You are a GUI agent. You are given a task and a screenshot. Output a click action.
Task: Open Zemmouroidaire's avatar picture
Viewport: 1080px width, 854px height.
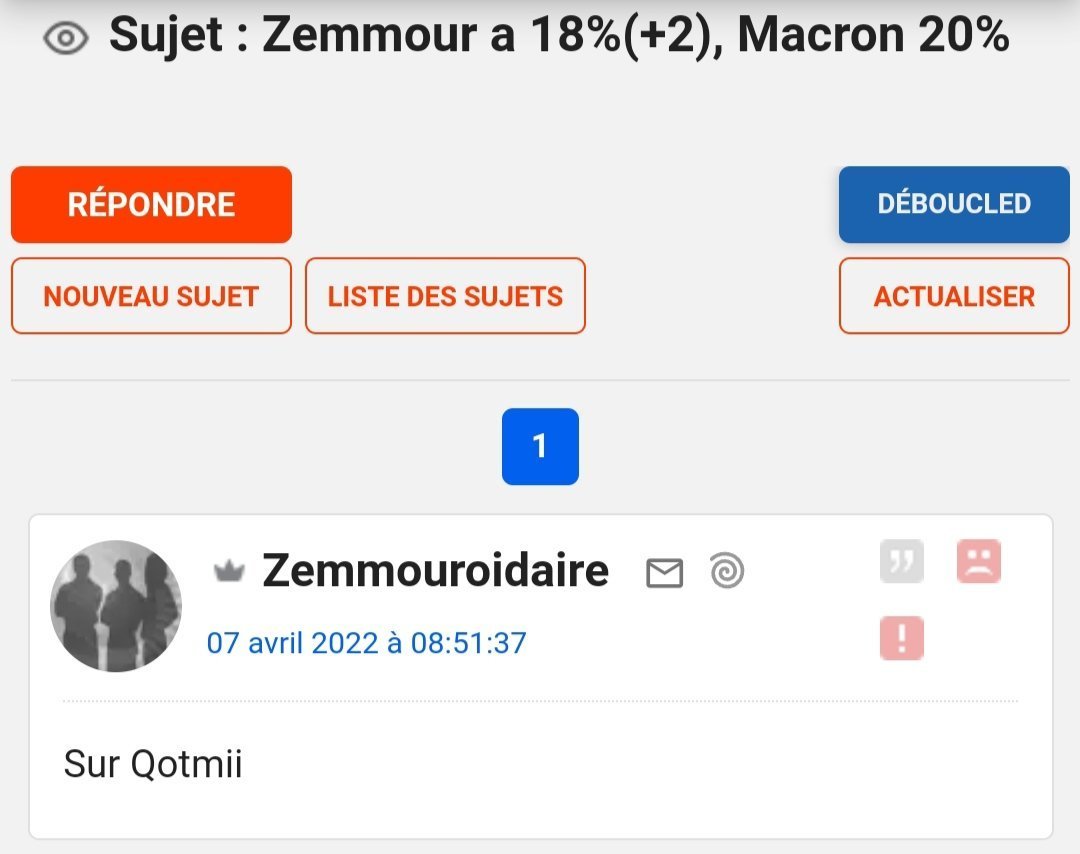116,606
